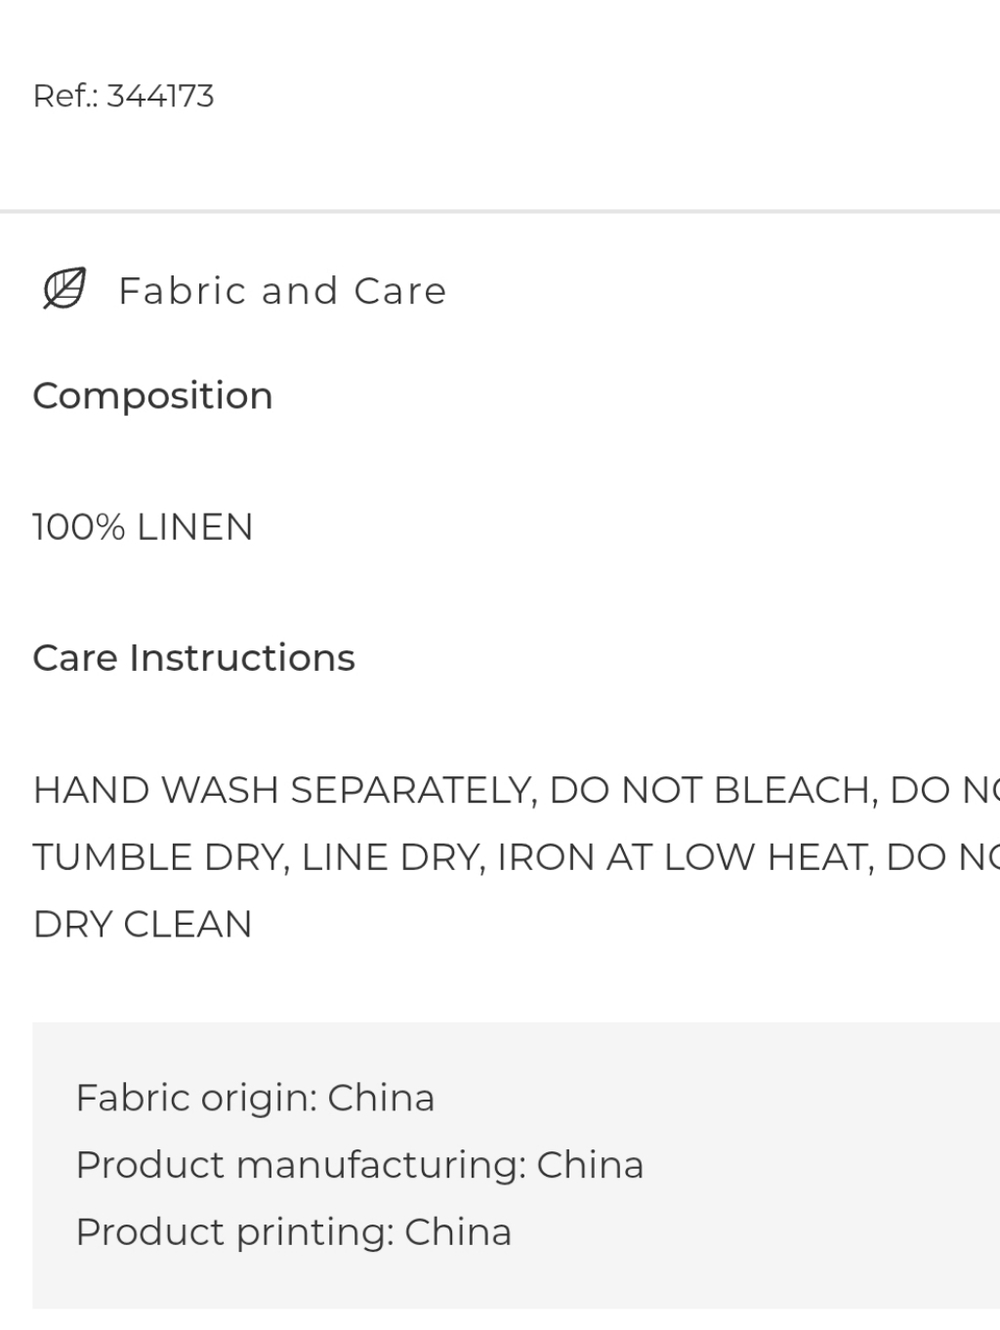Click the DRY CLEAN text

pyautogui.click(x=142, y=924)
